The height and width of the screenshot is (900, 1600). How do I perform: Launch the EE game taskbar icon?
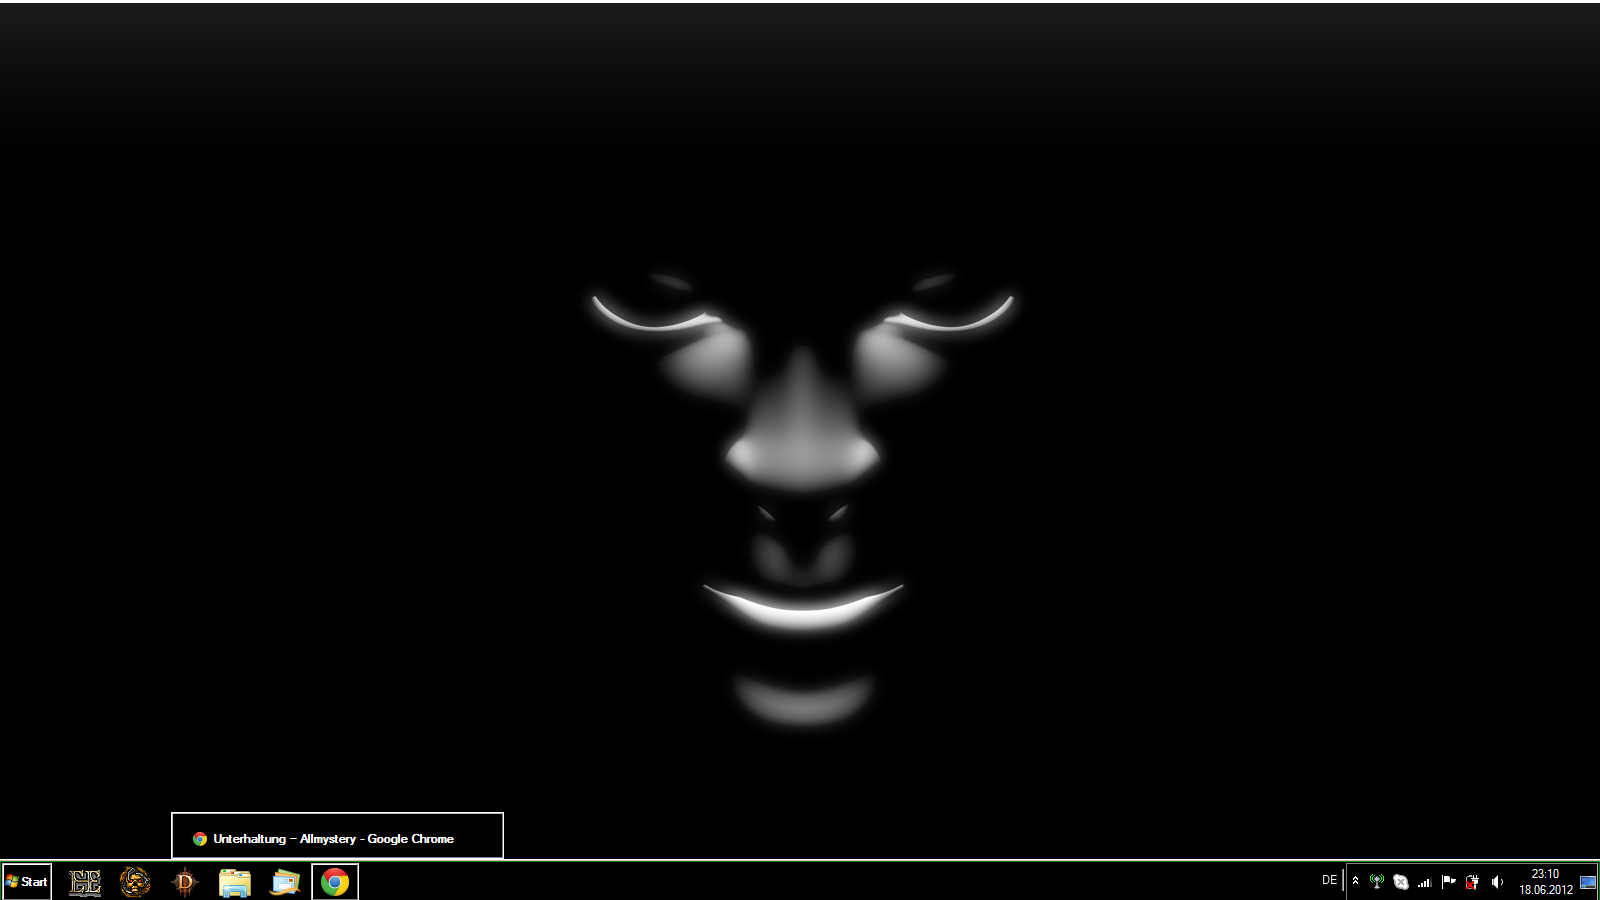pyautogui.click(x=85, y=882)
